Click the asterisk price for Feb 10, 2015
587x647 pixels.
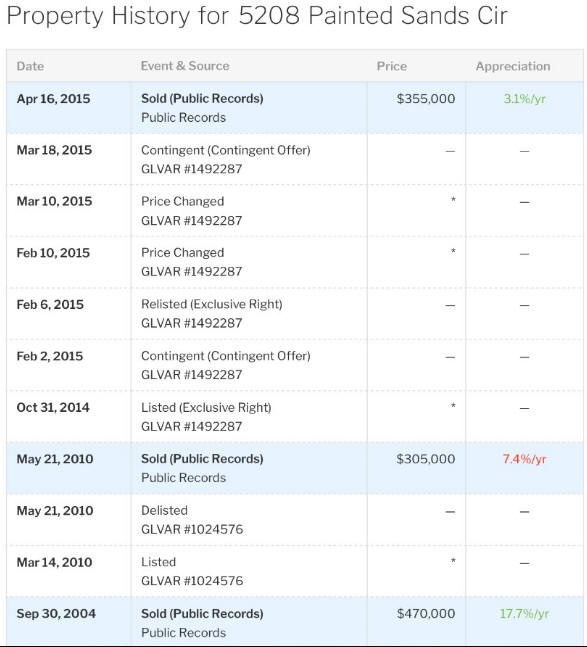tap(453, 251)
